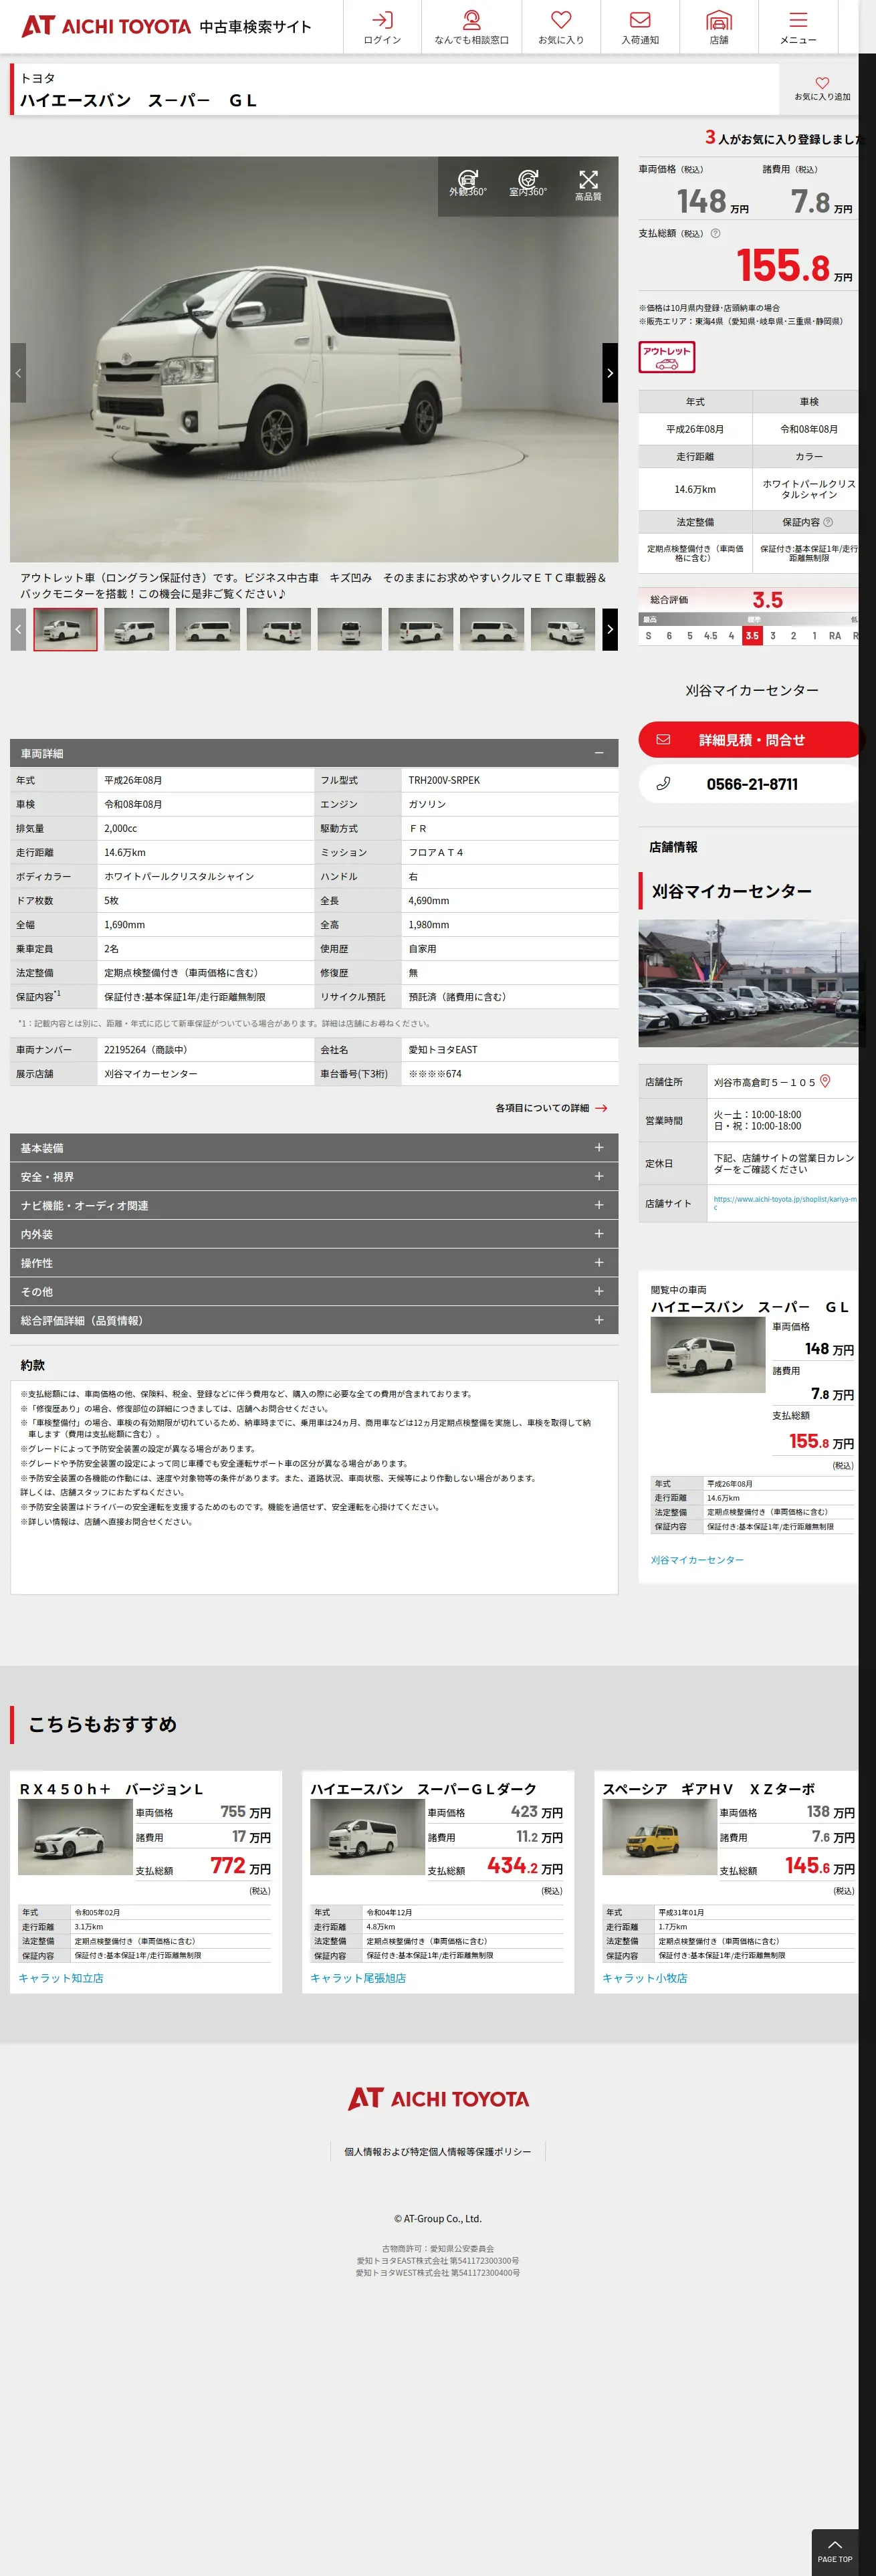Screen dimensions: 876x2576
Task: Open キャラット尾張旭店 store link
Action: point(358,1978)
